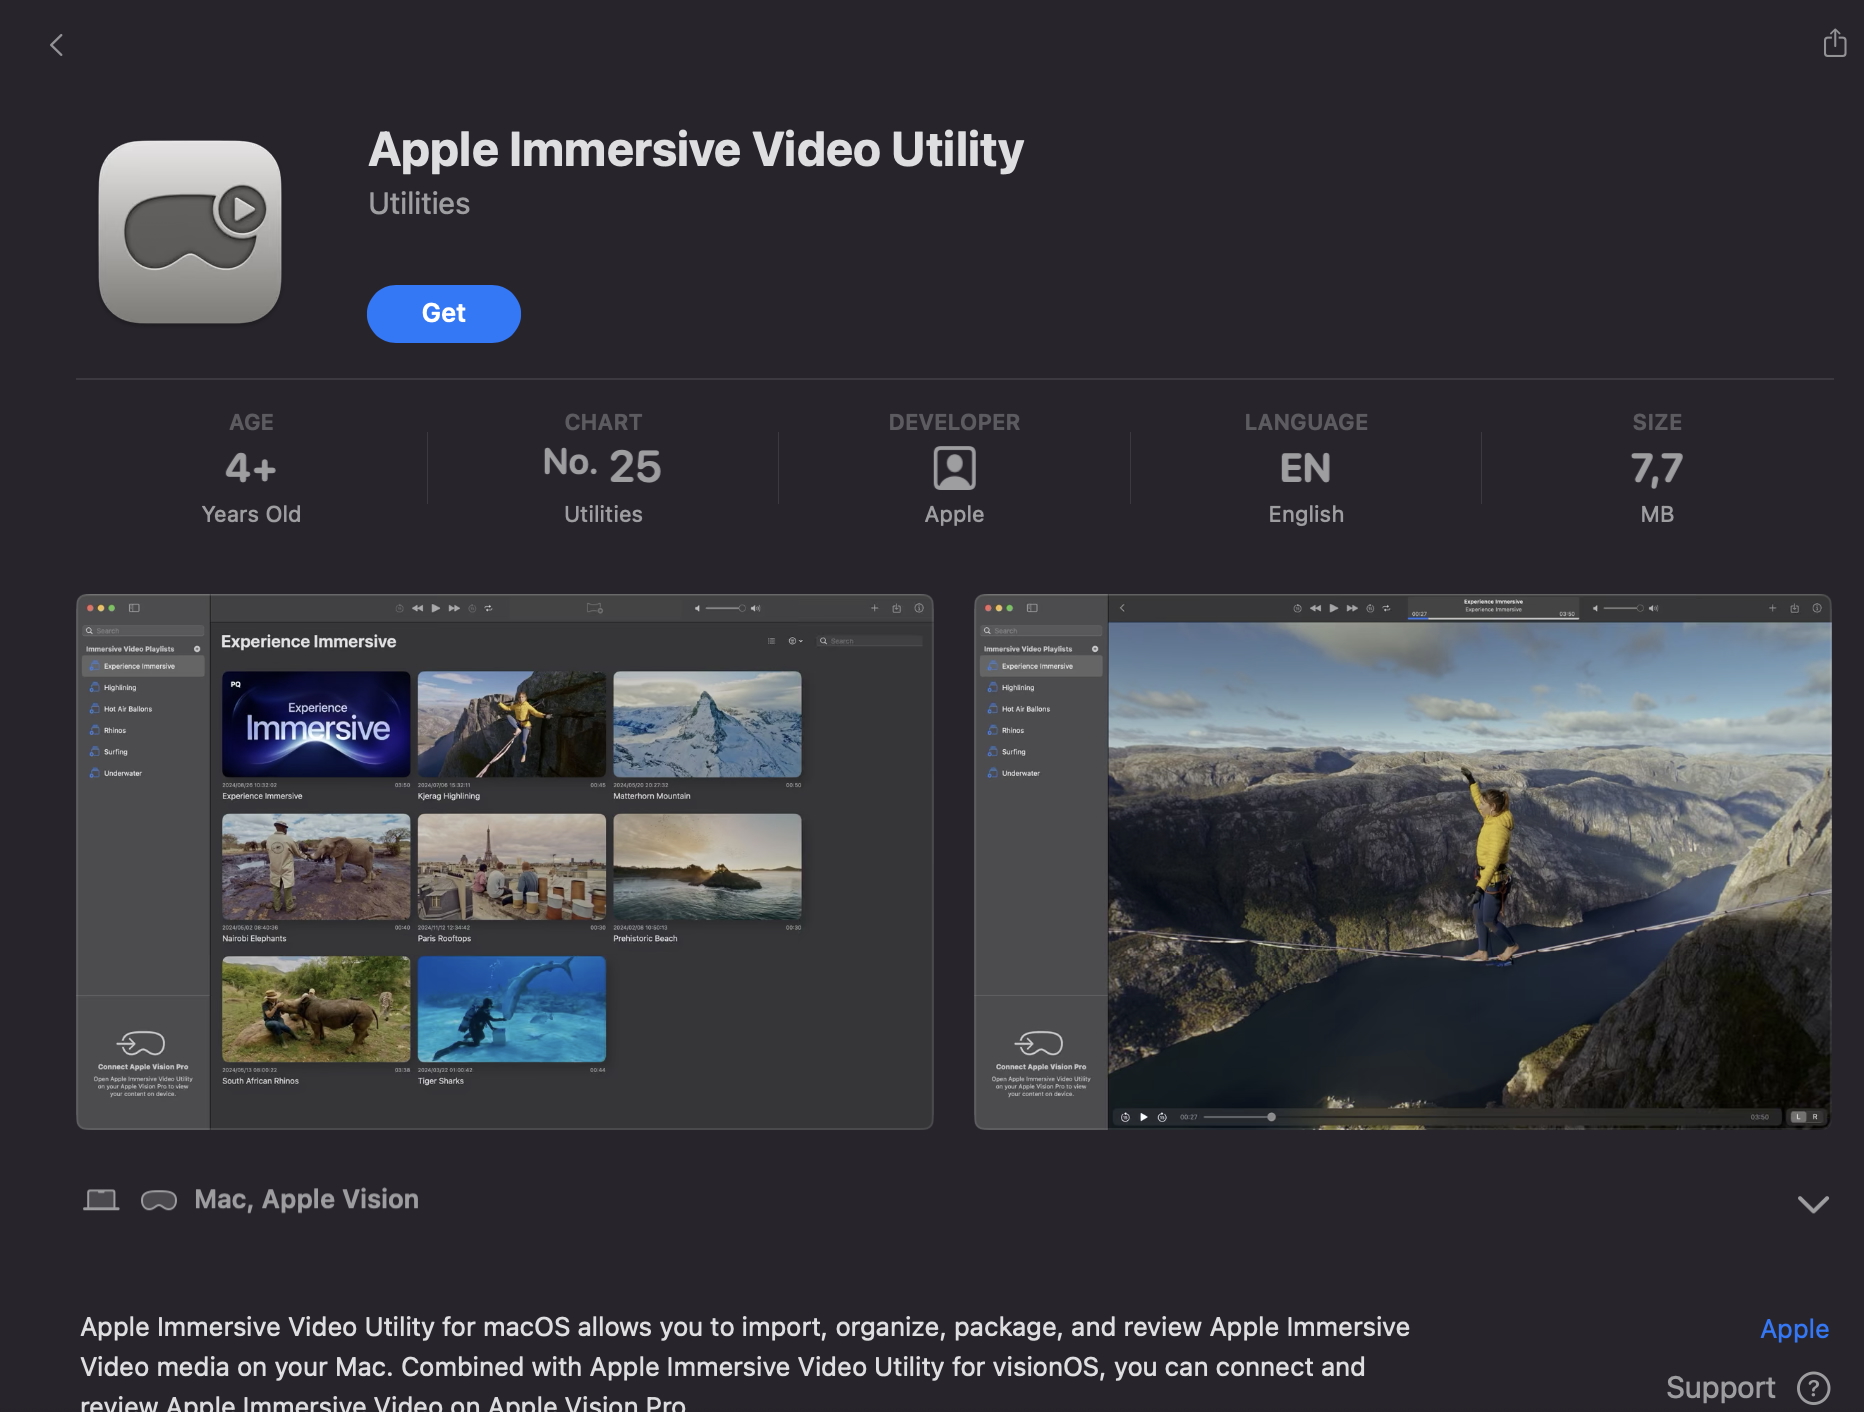Click the 4+ age rating
Viewport: 1864px width, 1412px height.
(251, 468)
